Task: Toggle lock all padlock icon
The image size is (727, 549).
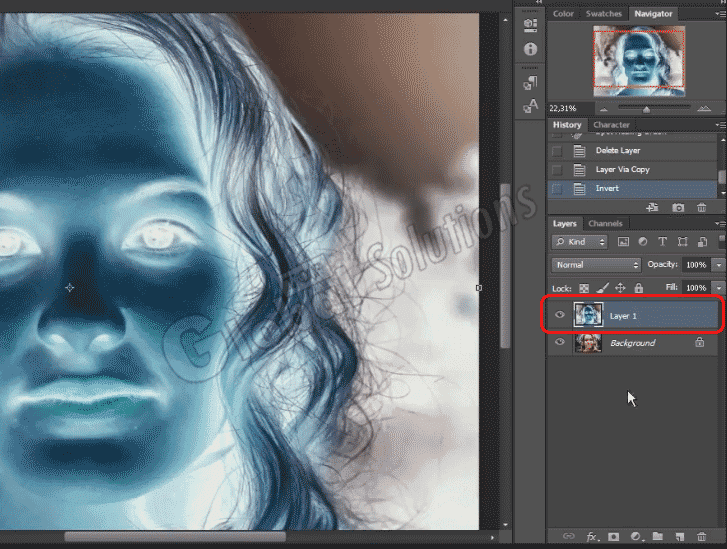Action: click(638, 288)
